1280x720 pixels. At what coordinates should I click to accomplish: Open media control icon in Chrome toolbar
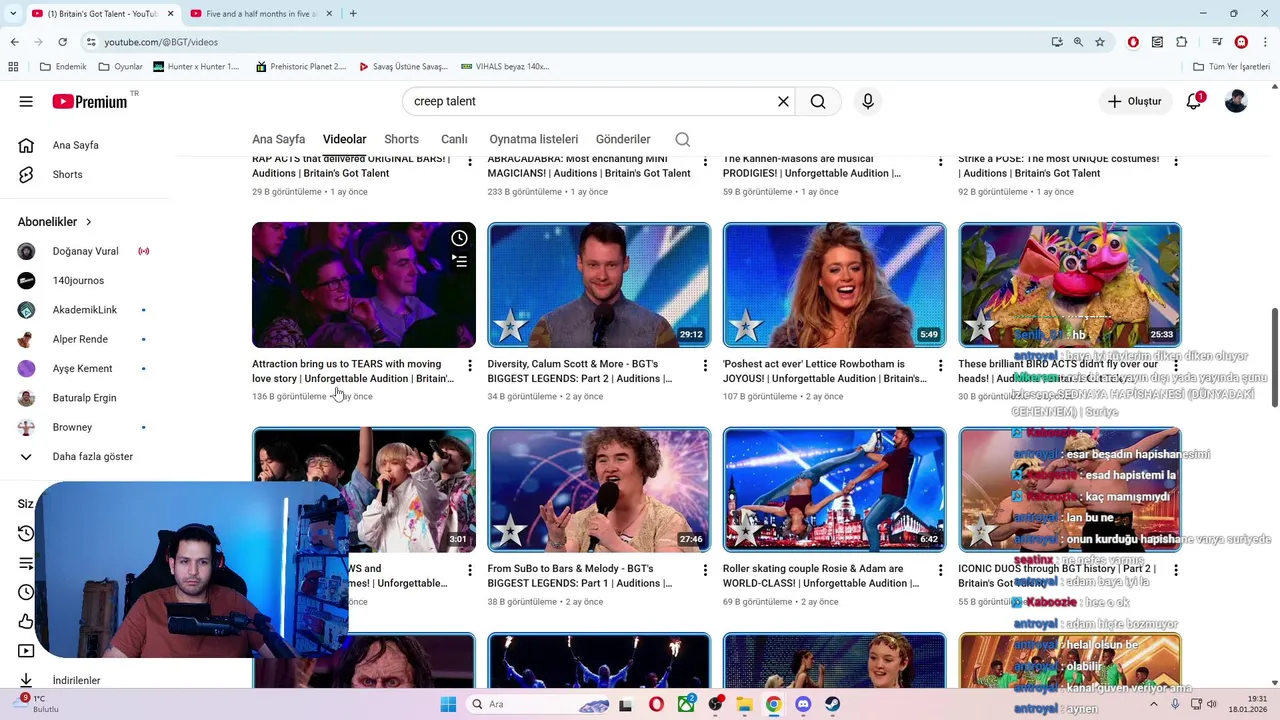tap(1217, 42)
